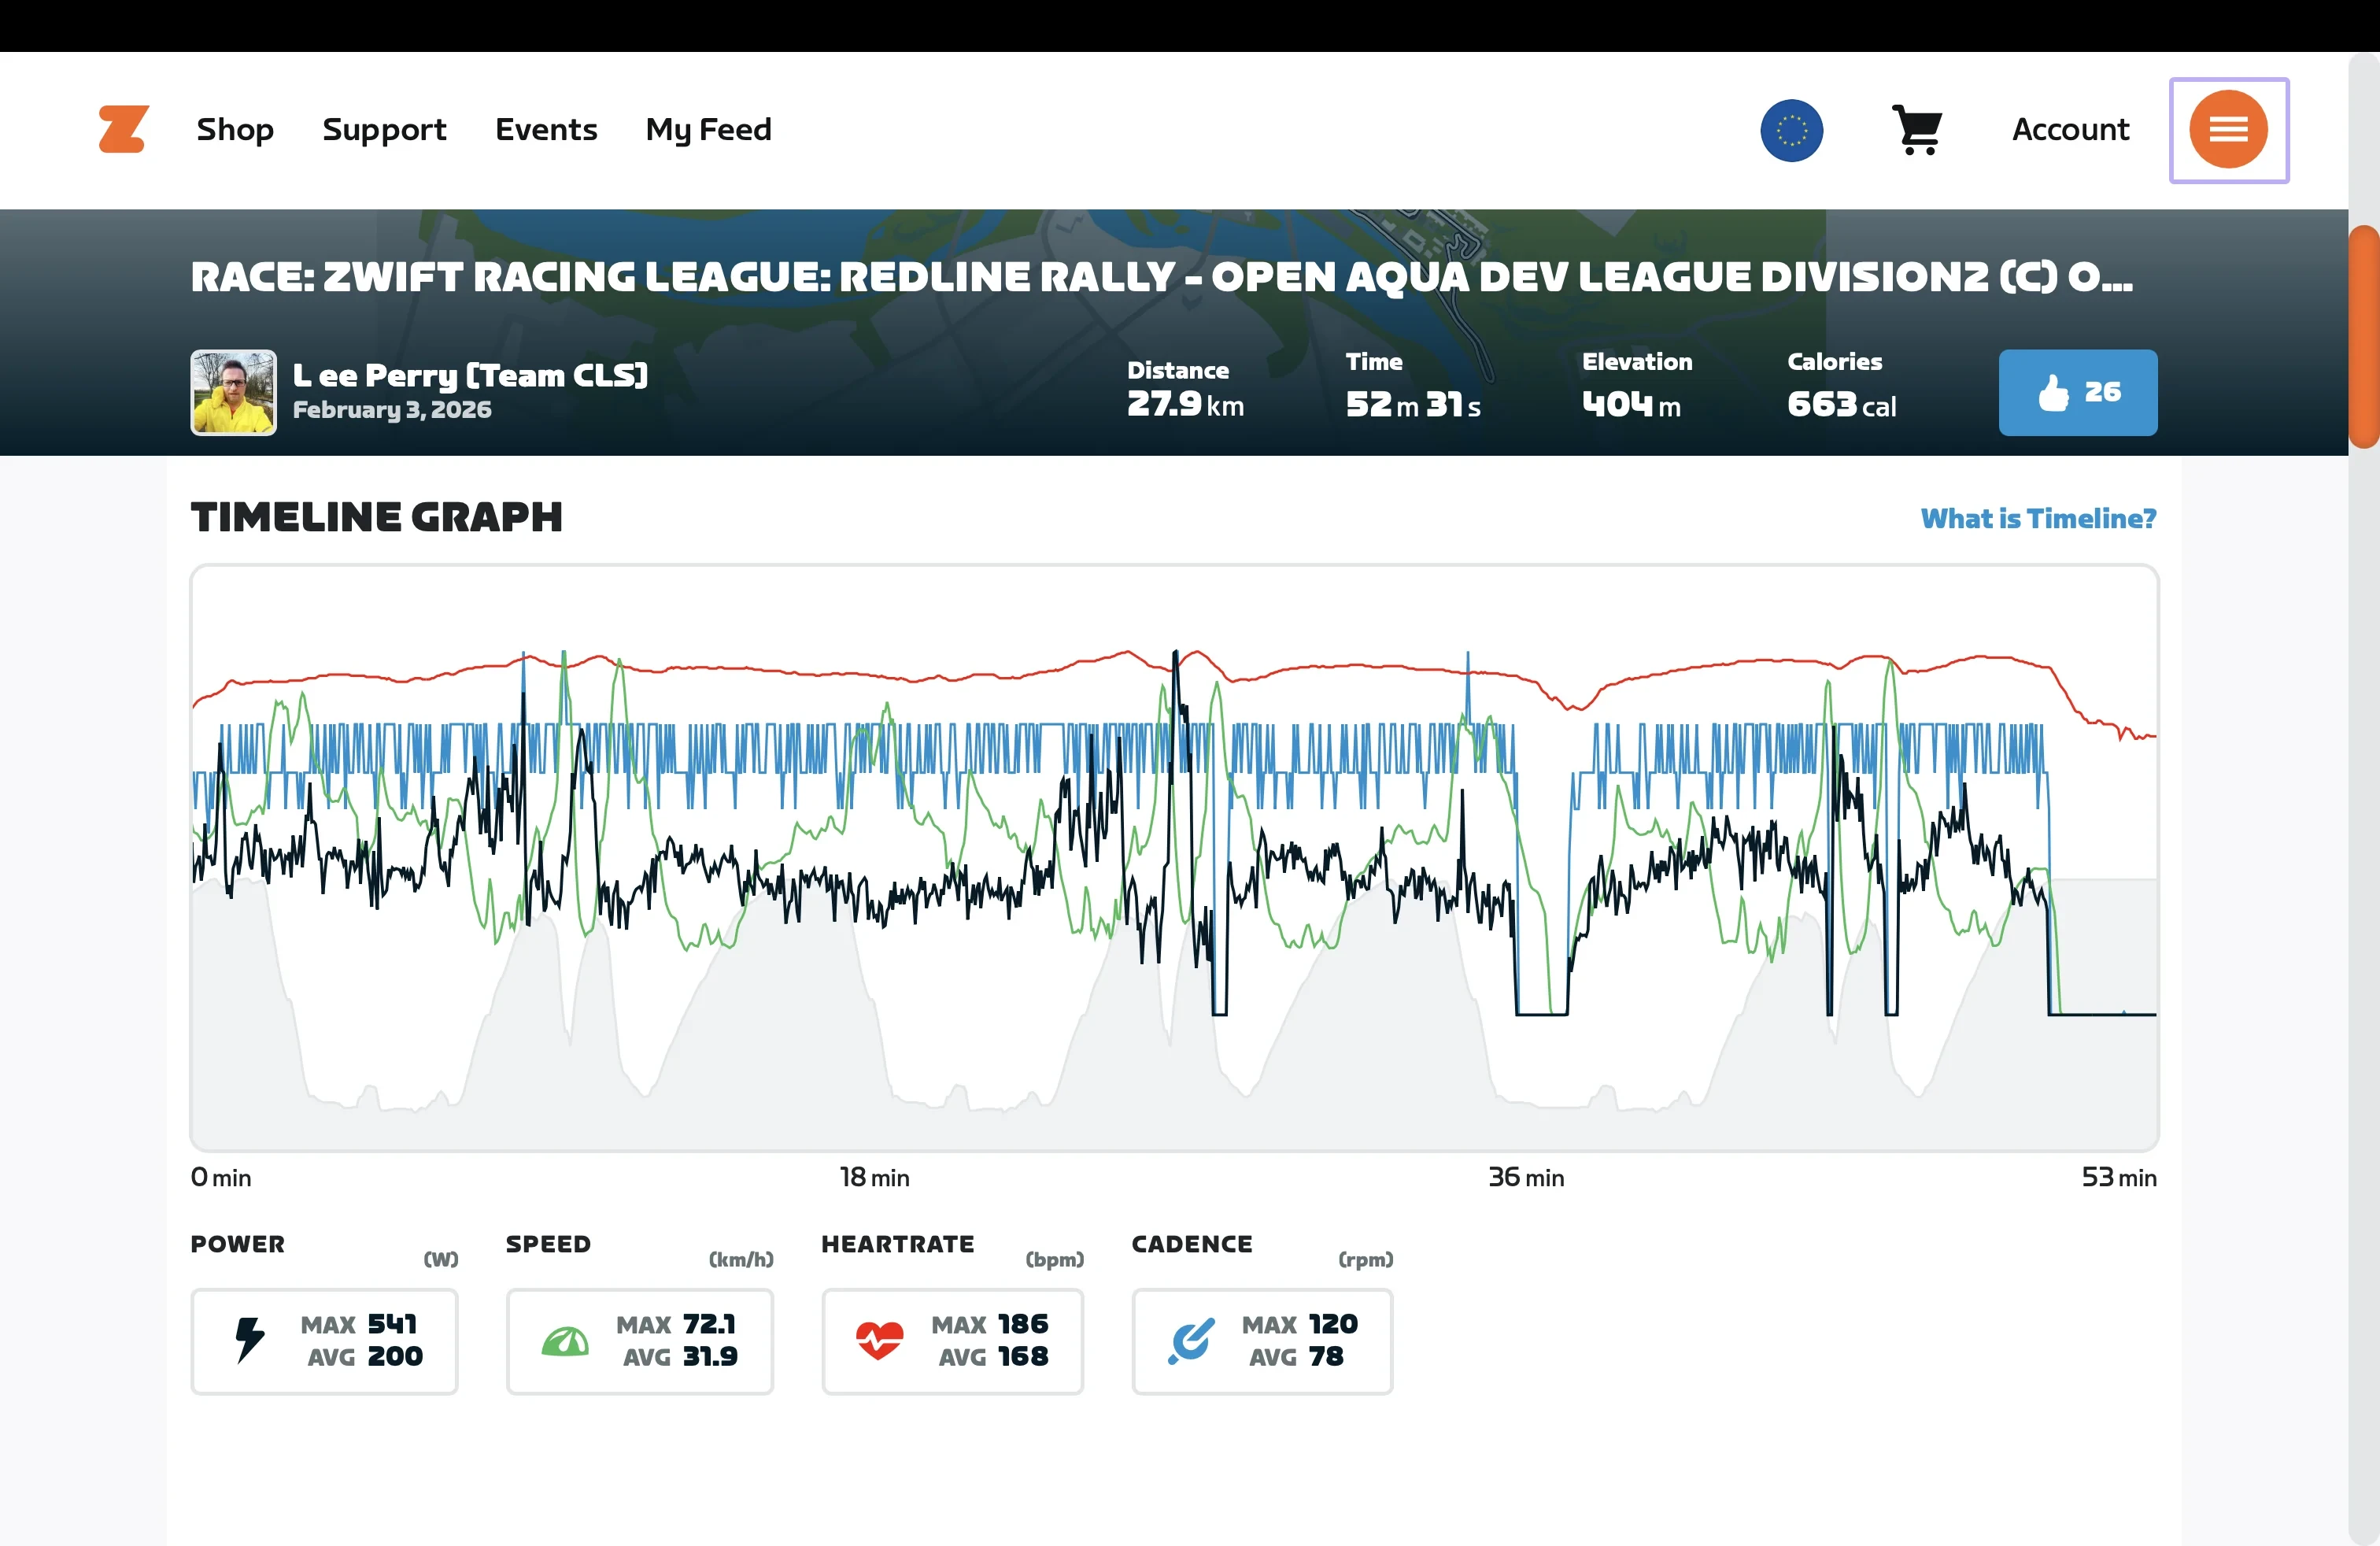Screen dimensions: 2380x1546
Task: Click the race title heading
Action: click(x=1160, y=277)
